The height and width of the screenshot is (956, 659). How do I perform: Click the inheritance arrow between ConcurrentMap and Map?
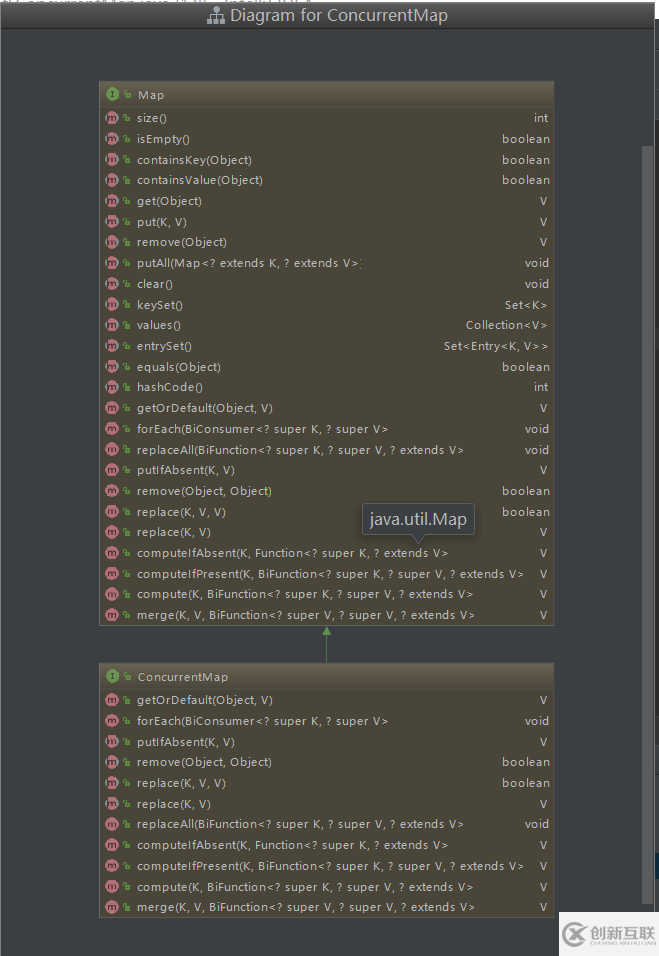(326, 644)
